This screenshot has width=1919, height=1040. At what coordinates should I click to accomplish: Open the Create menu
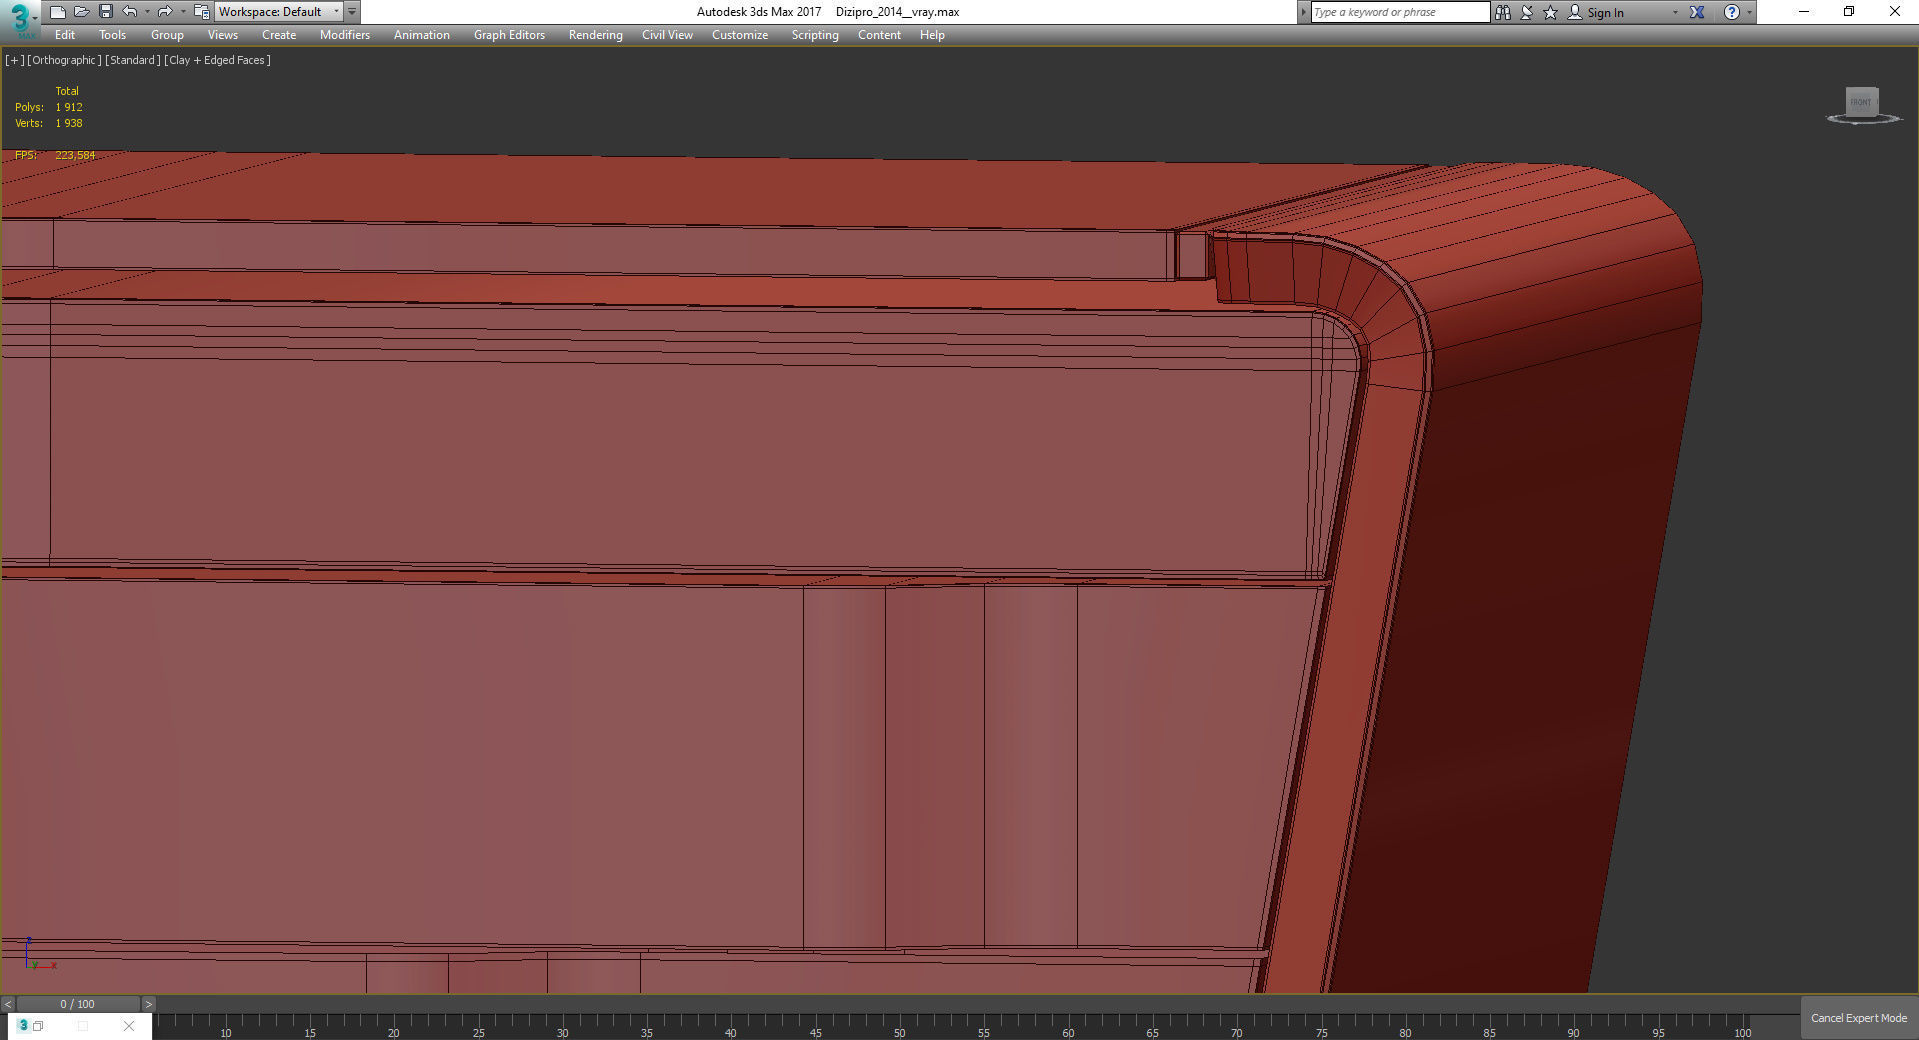(279, 35)
